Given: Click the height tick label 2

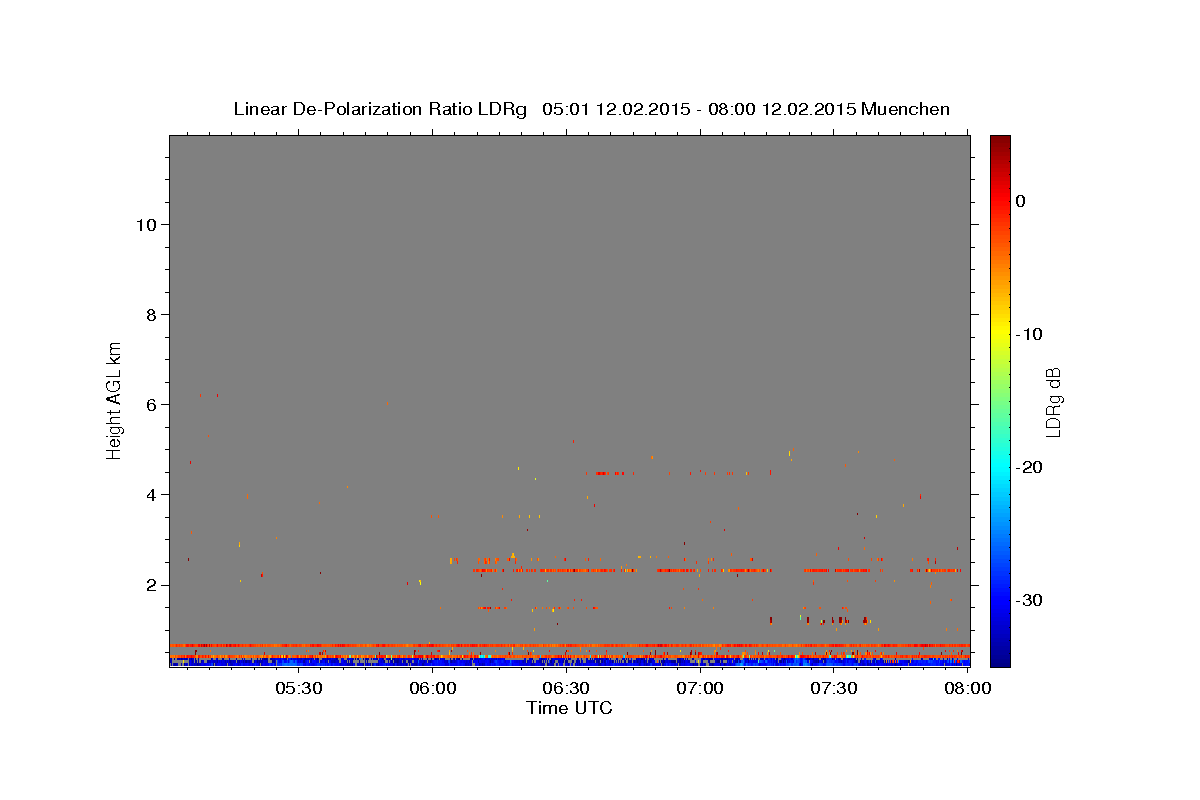Looking at the screenshot, I should 152,584.
